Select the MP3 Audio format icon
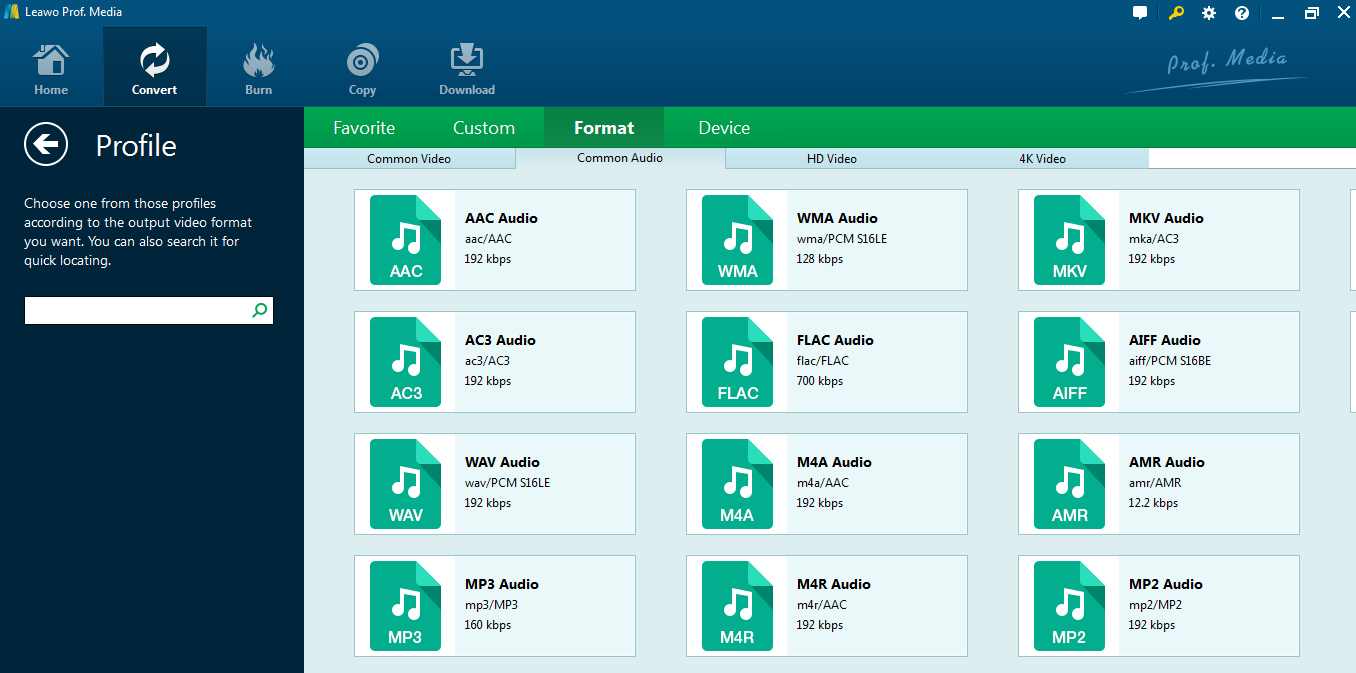1356x673 pixels. (x=405, y=606)
